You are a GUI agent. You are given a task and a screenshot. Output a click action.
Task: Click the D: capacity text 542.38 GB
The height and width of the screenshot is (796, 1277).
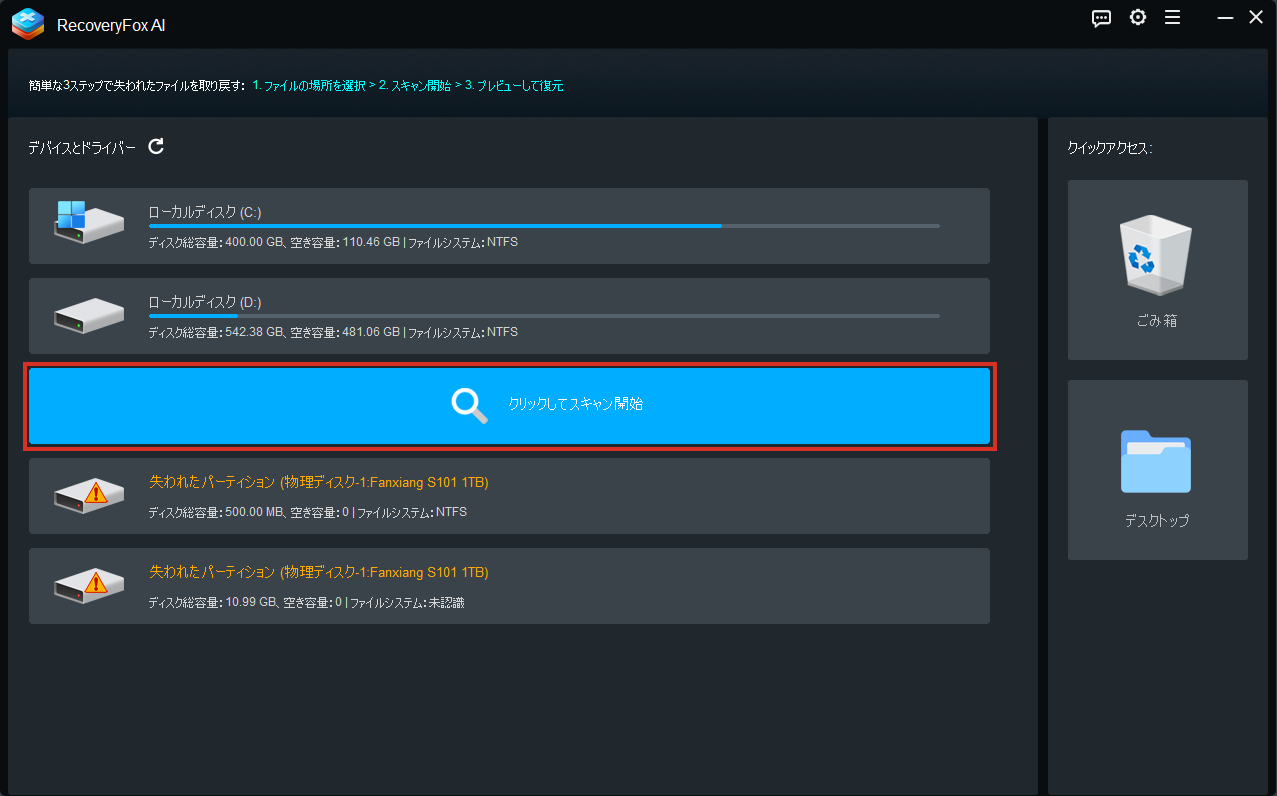333,332
